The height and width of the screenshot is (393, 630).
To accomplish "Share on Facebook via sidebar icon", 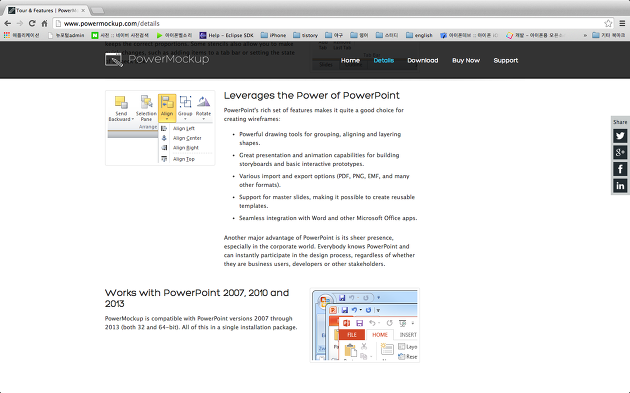I will point(620,169).
